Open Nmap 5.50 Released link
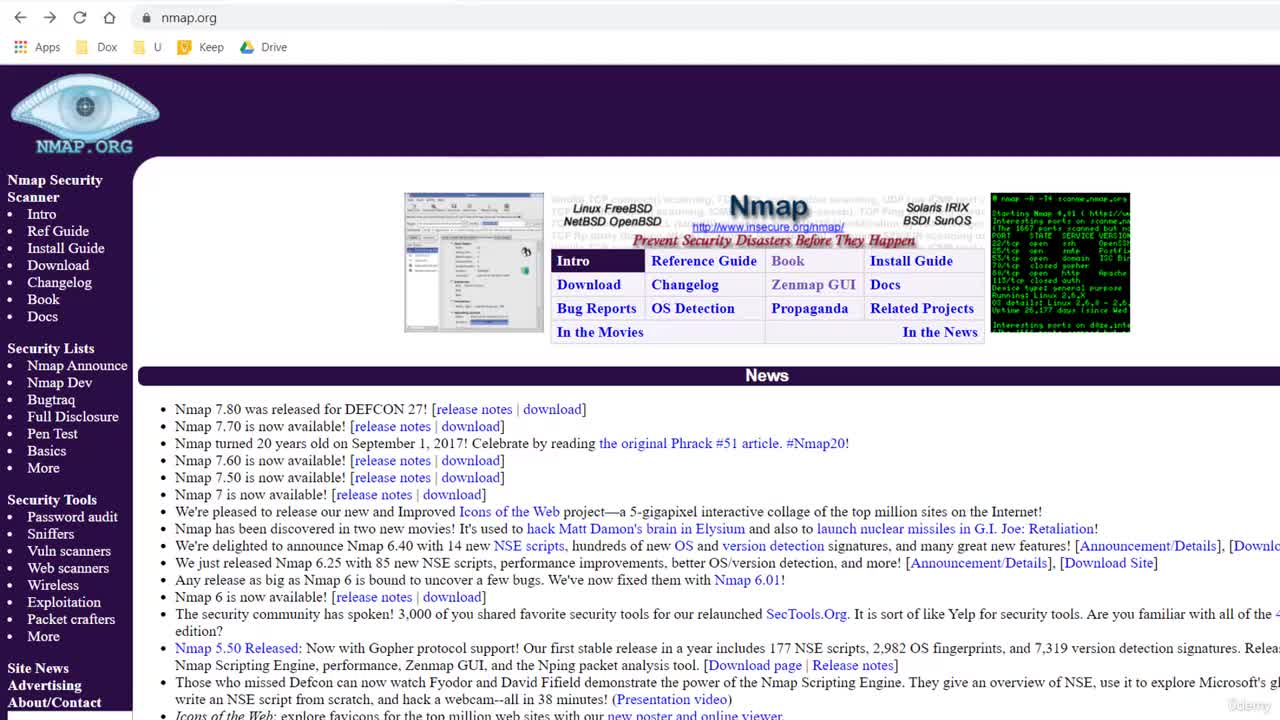This screenshot has width=1280, height=720. 237,648
